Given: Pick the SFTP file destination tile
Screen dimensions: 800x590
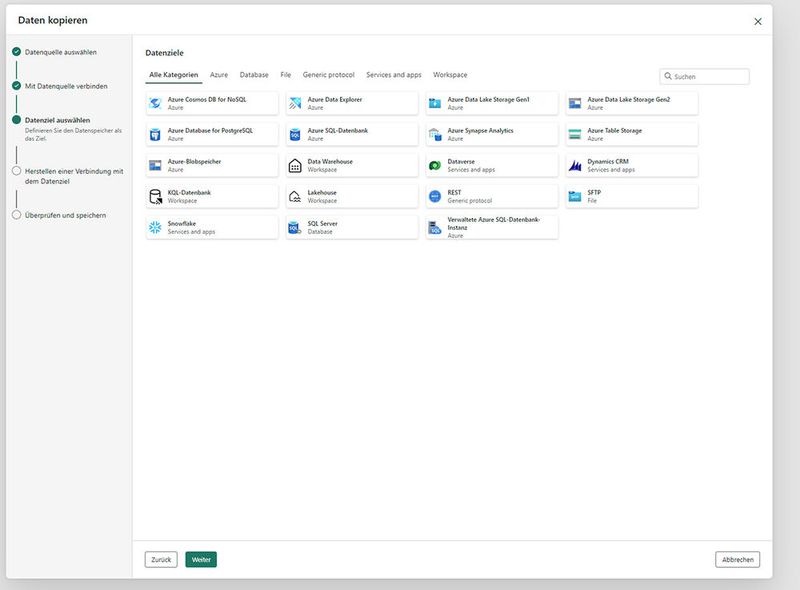Looking at the screenshot, I should tap(631, 196).
